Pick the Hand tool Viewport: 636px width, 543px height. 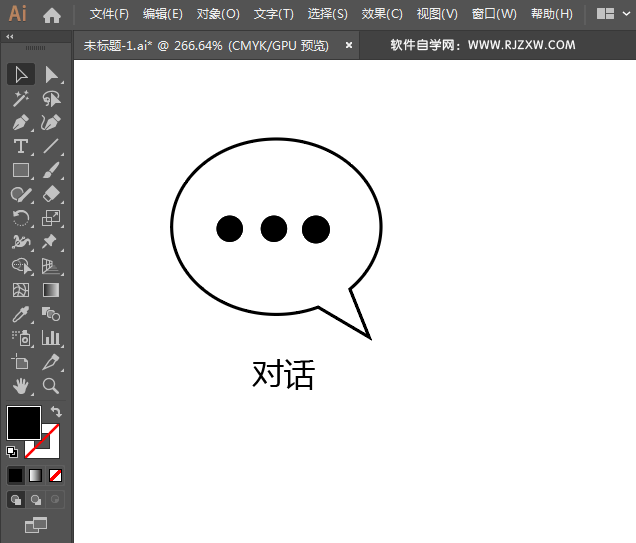pos(20,385)
